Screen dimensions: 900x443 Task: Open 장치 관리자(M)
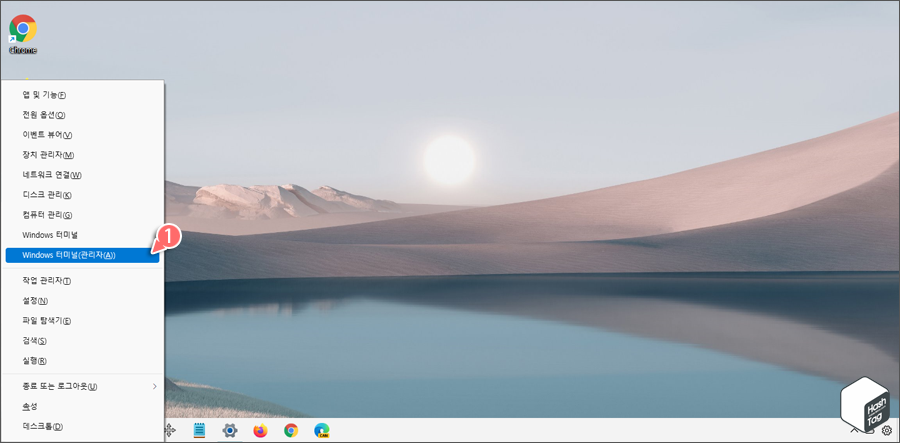click(x=82, y=155)
